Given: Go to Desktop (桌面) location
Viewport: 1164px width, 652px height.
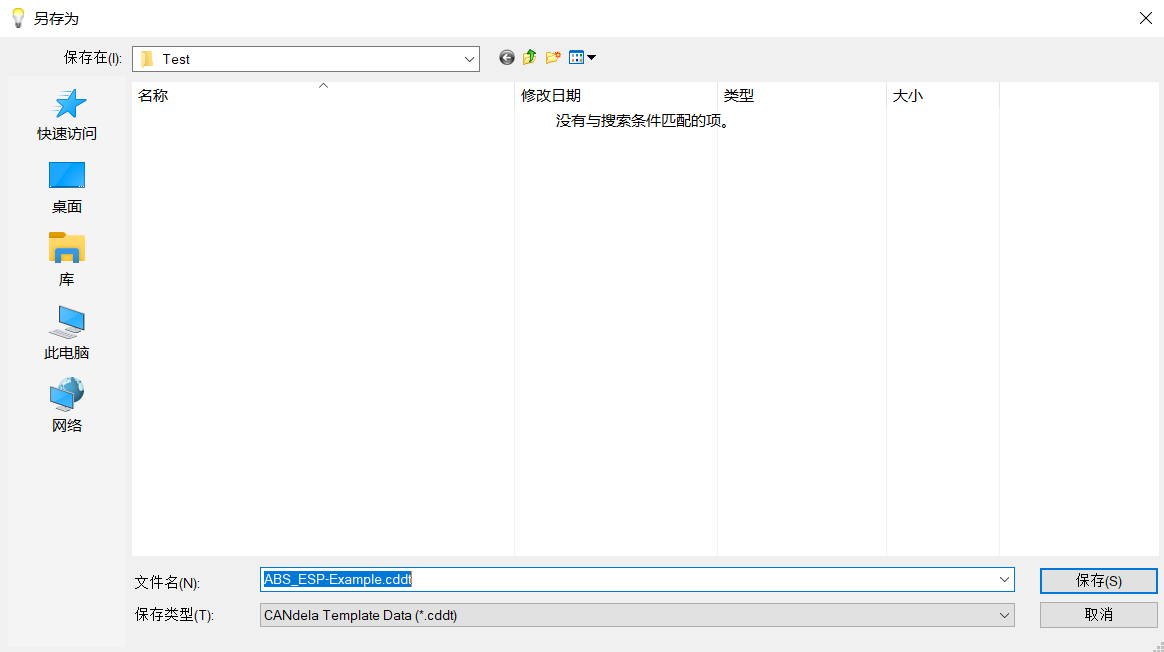Looking at the screenshot, I should [67, 188].
